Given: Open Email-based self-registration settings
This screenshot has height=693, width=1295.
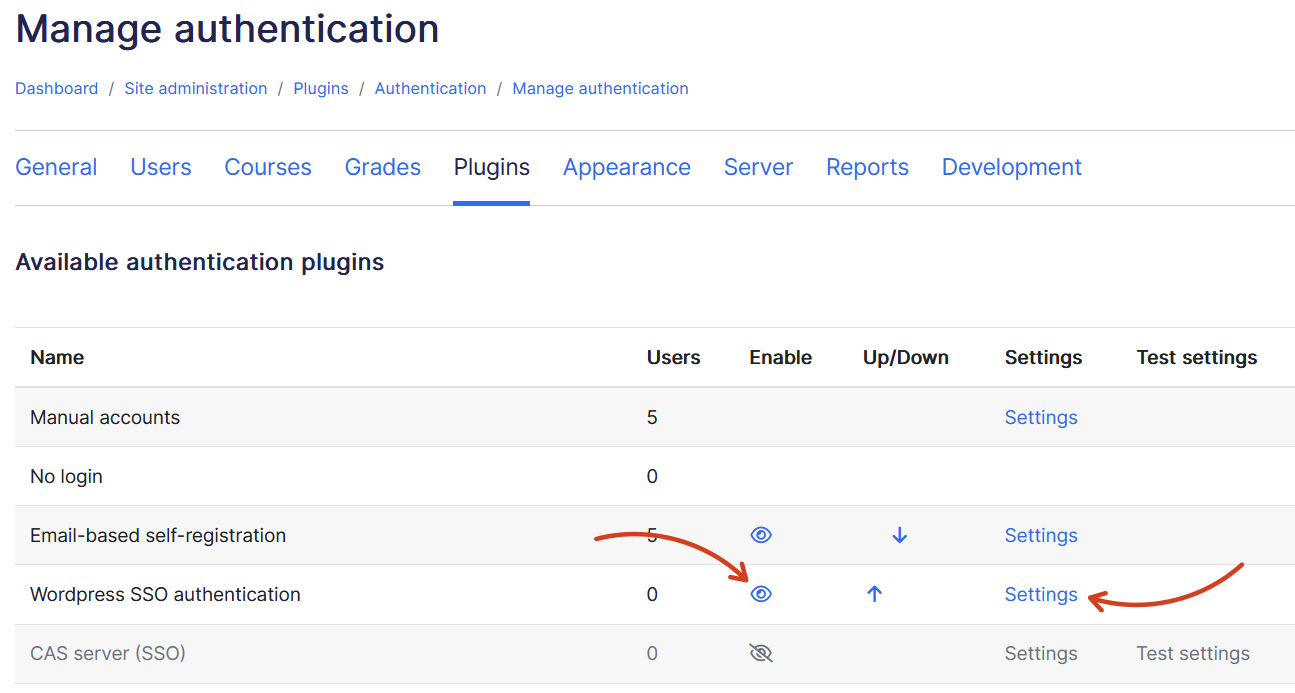Looking at the screenshot, I should click(1040, 535).
